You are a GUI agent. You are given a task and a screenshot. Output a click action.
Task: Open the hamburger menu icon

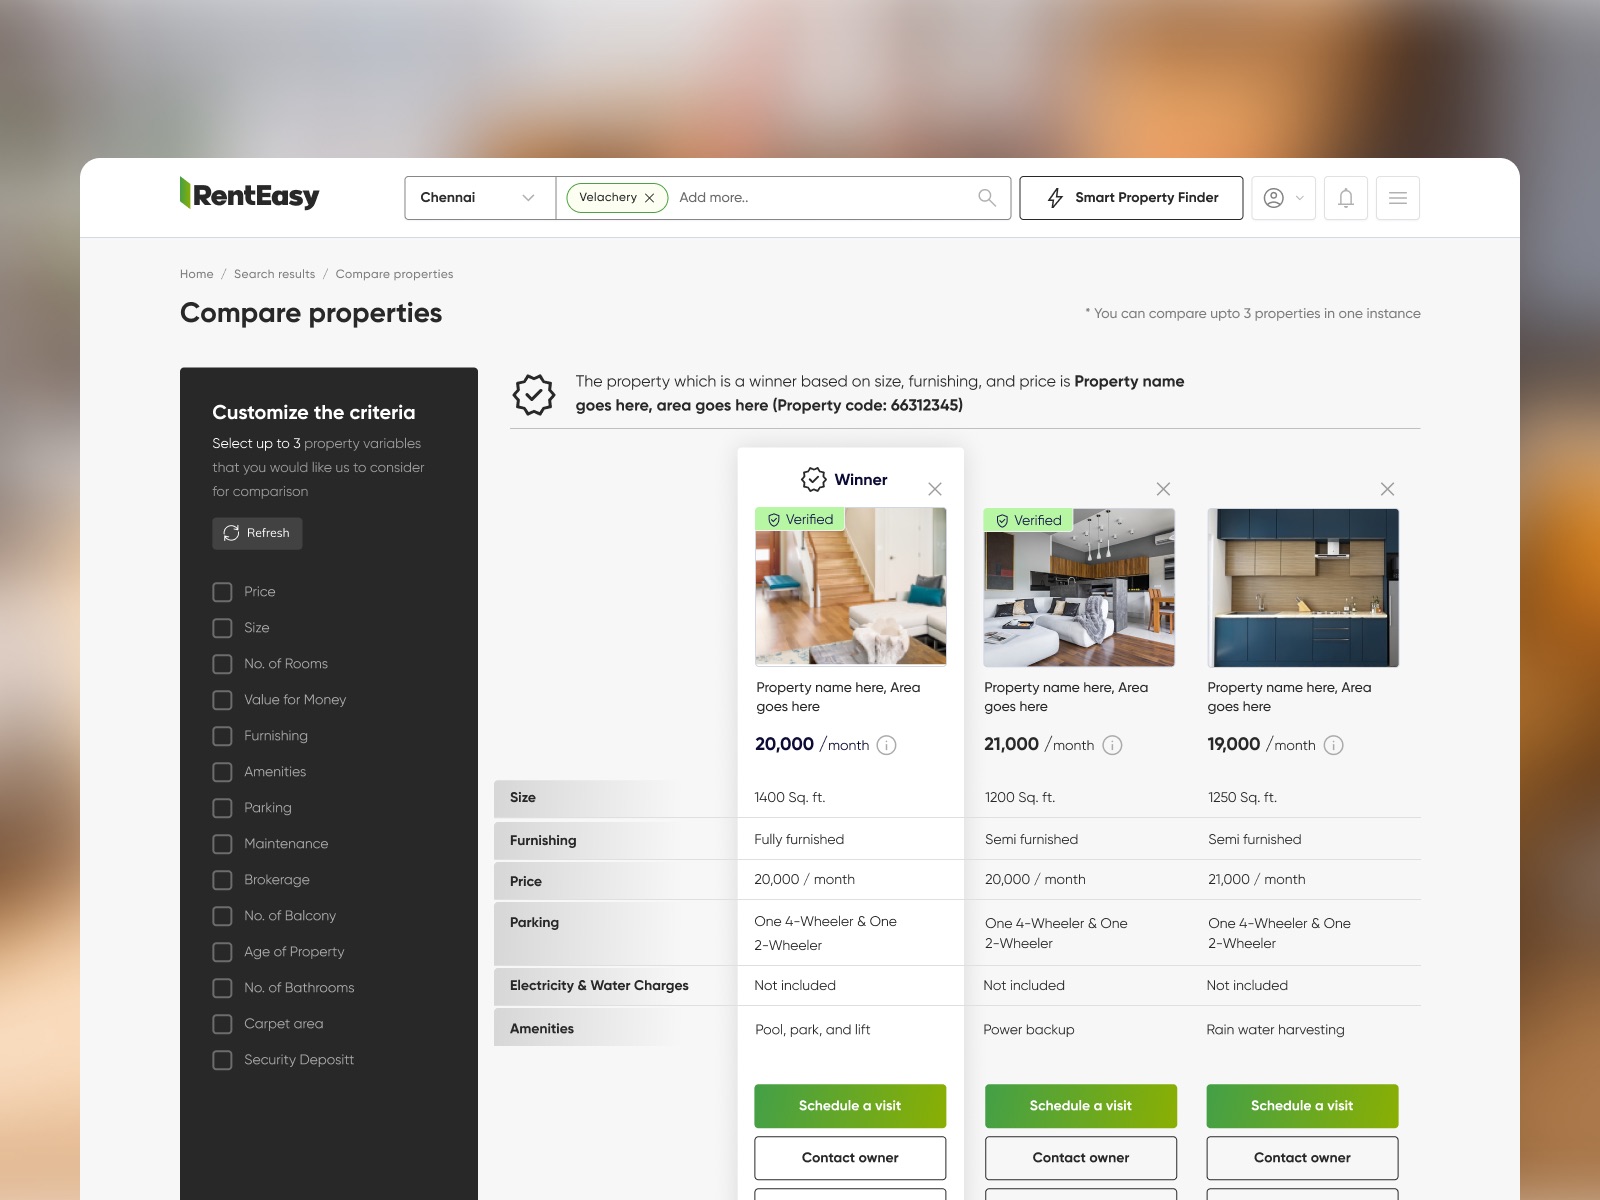coord(1398,198)
